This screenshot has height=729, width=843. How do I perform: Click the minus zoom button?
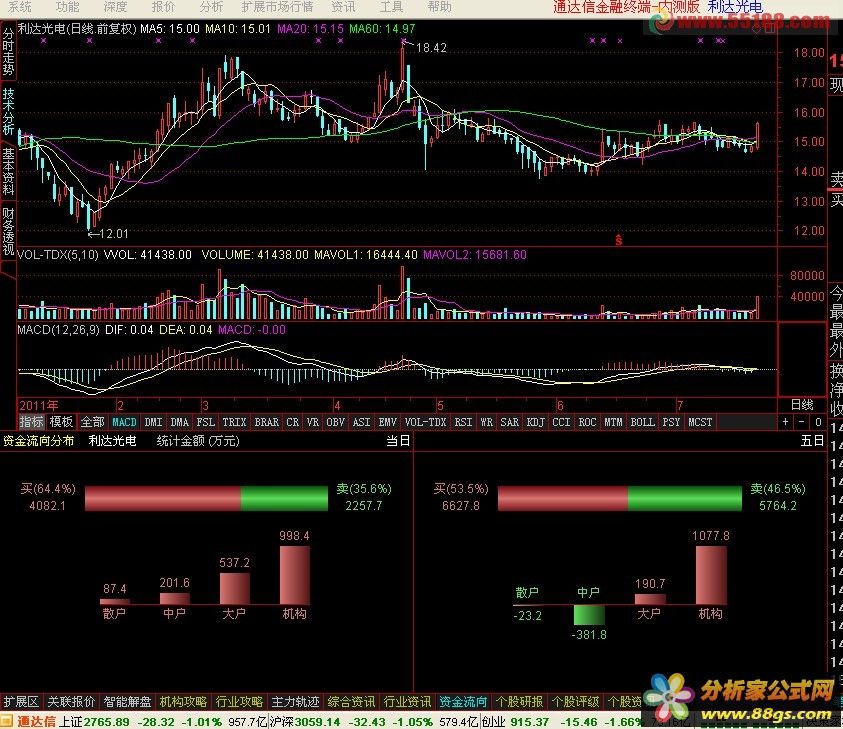pos(802,422)
